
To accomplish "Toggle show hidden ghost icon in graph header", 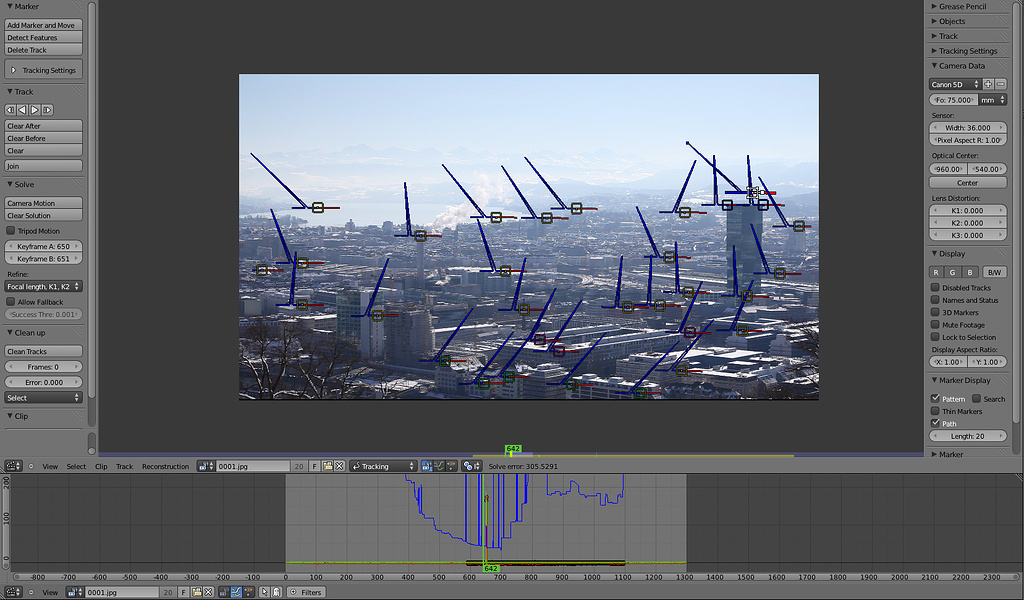I will coord(277,592).
